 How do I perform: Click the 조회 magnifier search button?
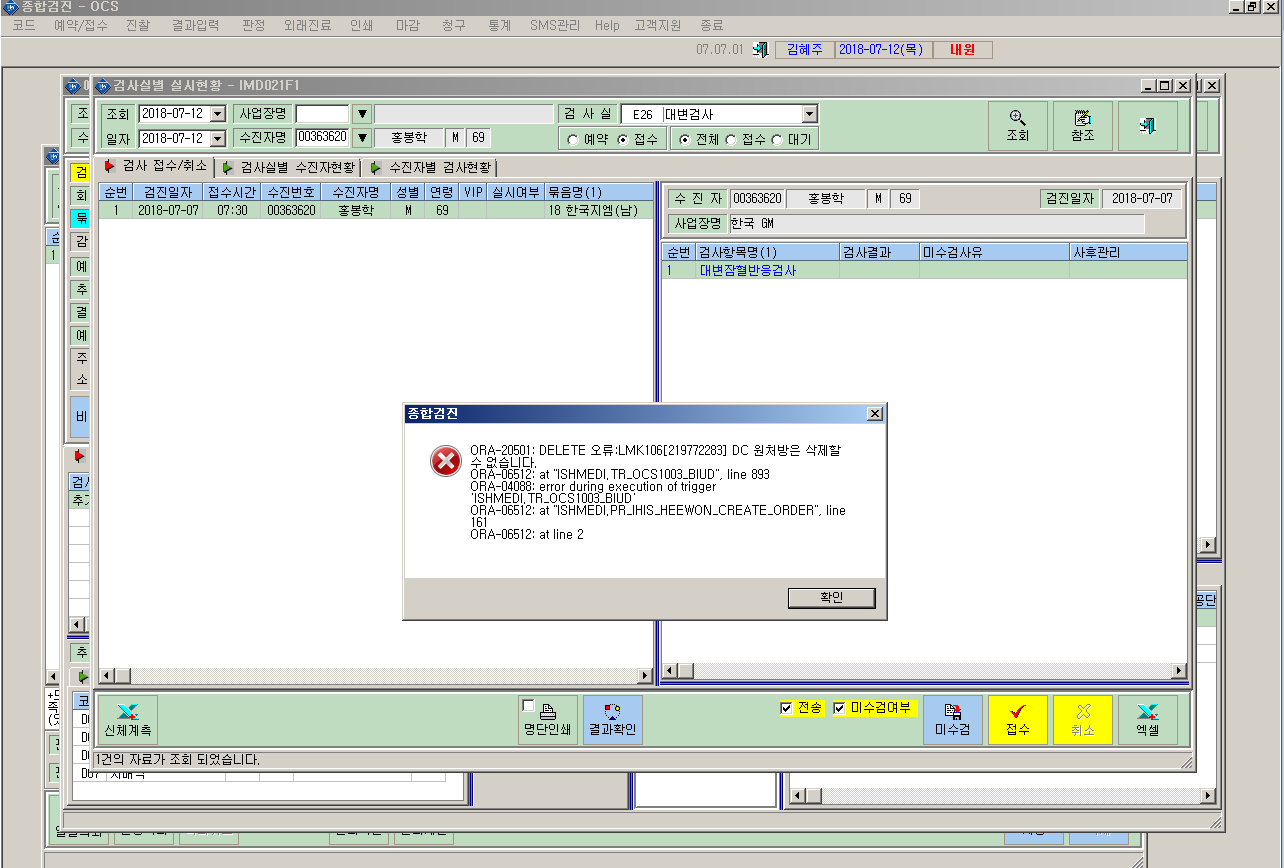pyautogui.click(x=1017, y=126)
